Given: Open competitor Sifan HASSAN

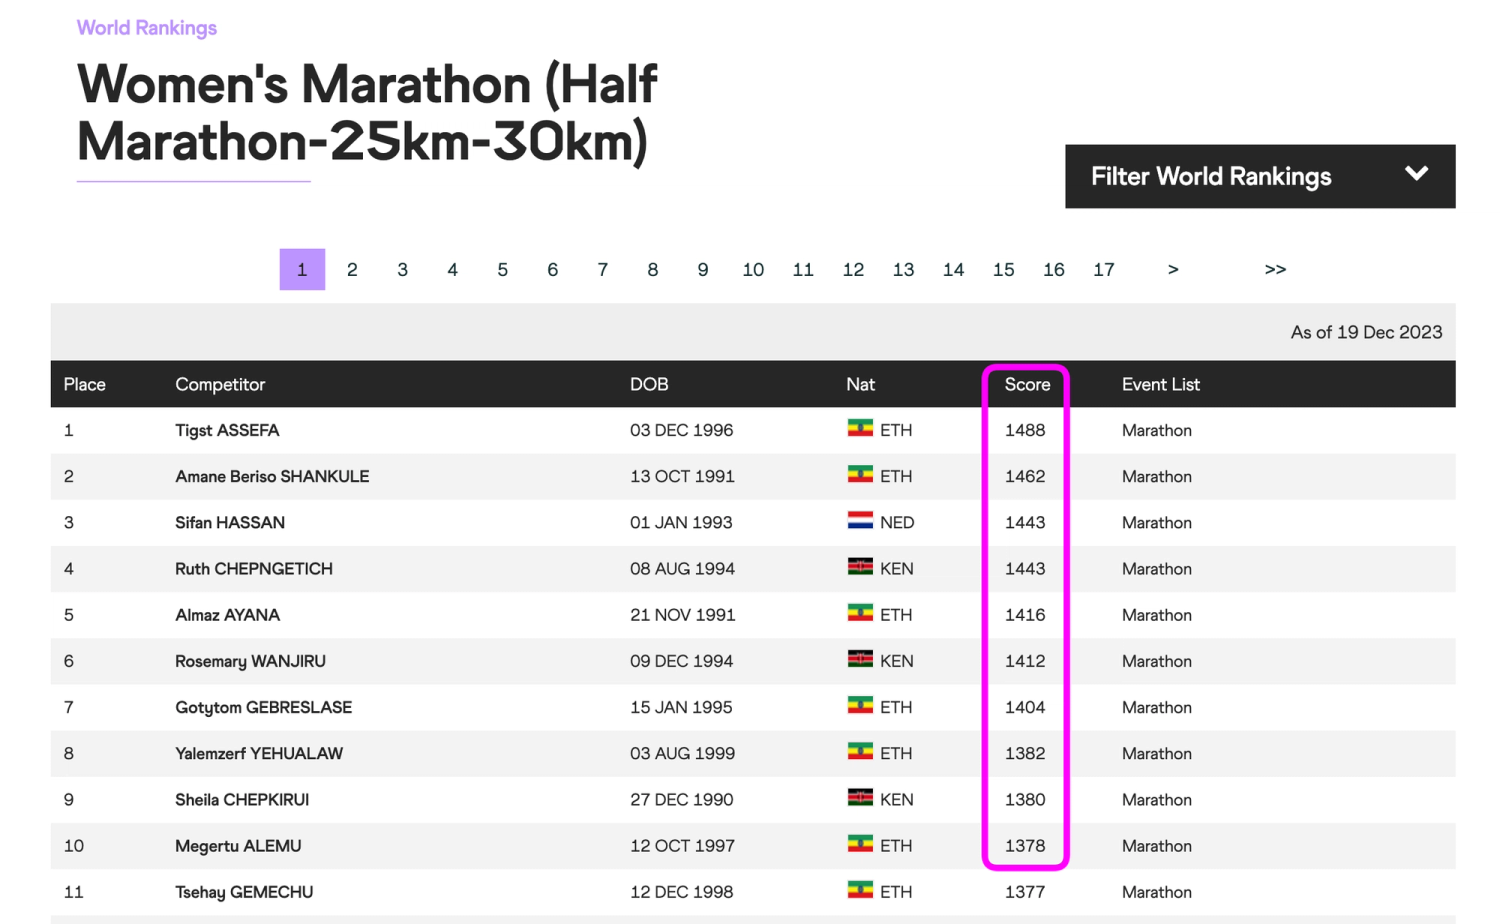Looking at the screenshot, I should [x=230, y=522].
